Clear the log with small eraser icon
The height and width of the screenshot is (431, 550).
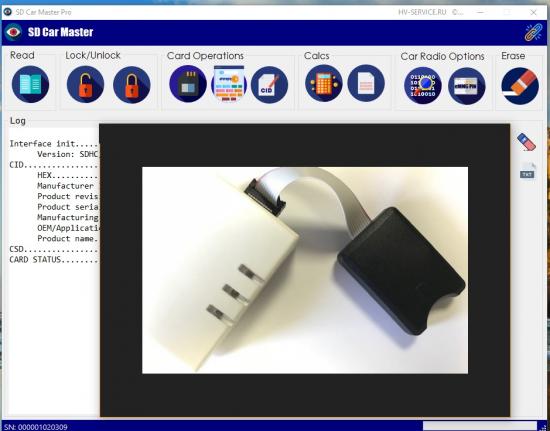526,142
